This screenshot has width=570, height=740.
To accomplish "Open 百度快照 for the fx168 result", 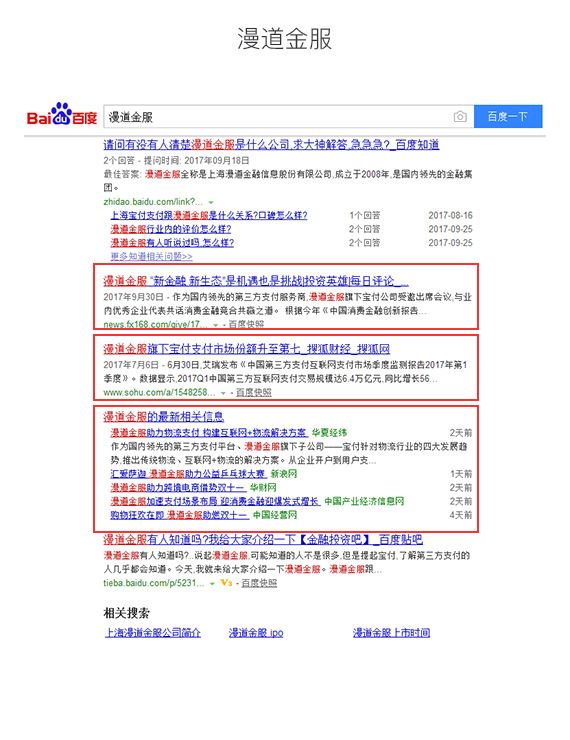I will tap(246, 324).
